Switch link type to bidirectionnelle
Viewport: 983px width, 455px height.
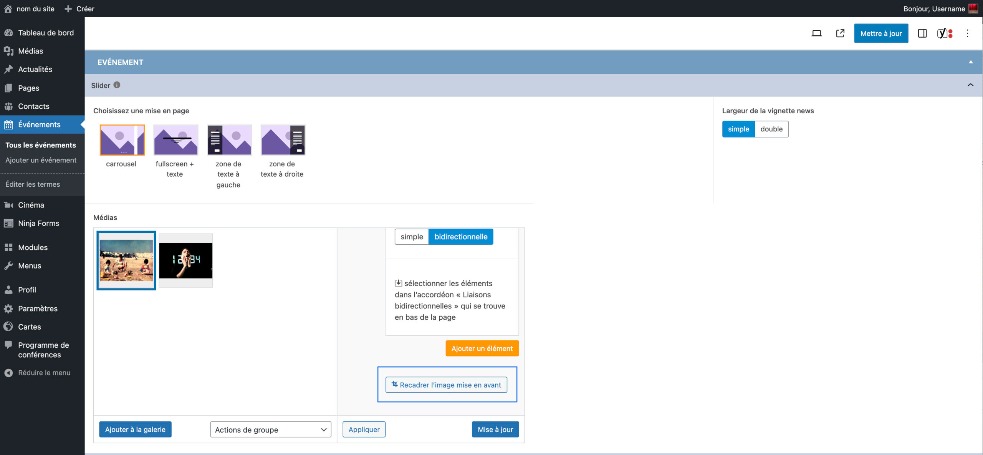tap(461, 236)
